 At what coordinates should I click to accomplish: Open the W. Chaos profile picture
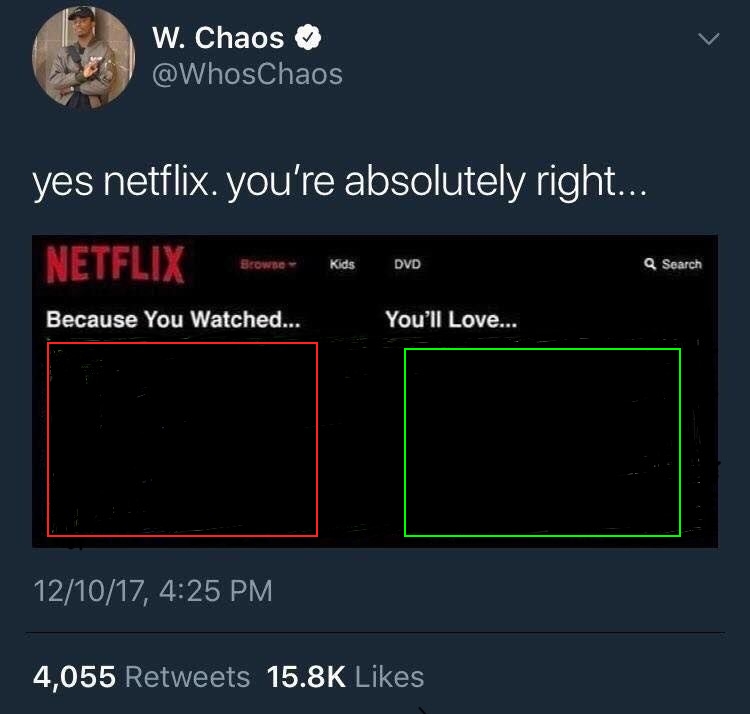click(83, 58)
